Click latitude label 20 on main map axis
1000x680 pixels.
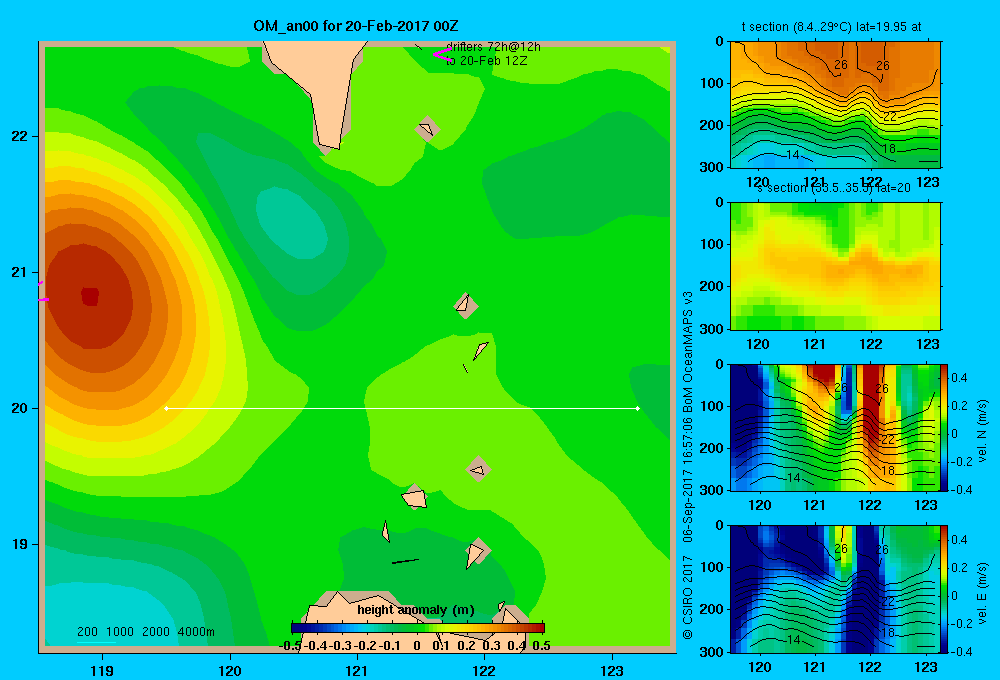[20, 408]
